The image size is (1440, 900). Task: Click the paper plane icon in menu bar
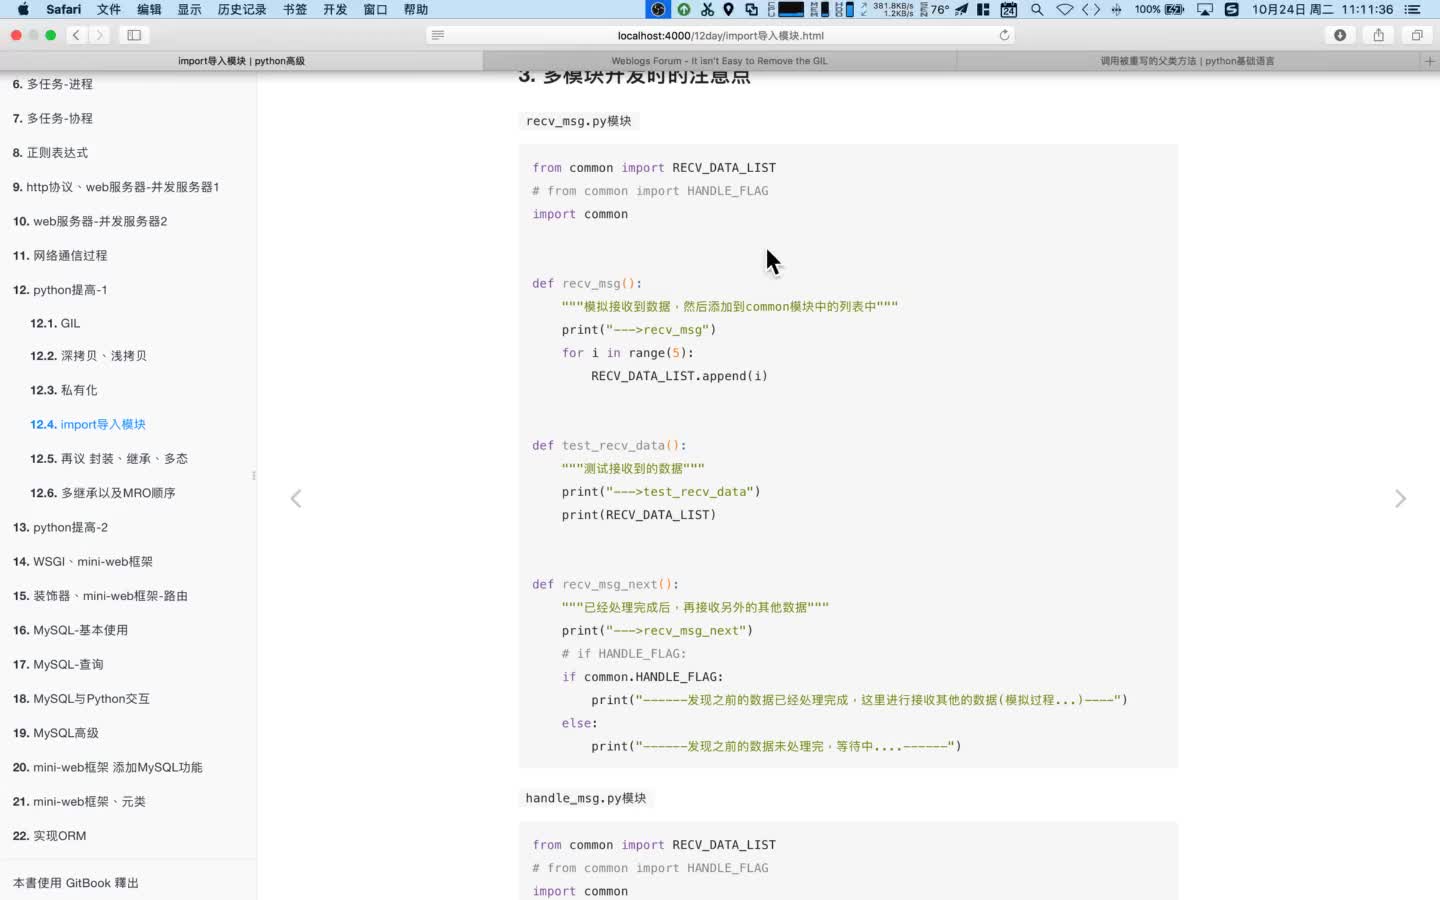tap(962, 9)
